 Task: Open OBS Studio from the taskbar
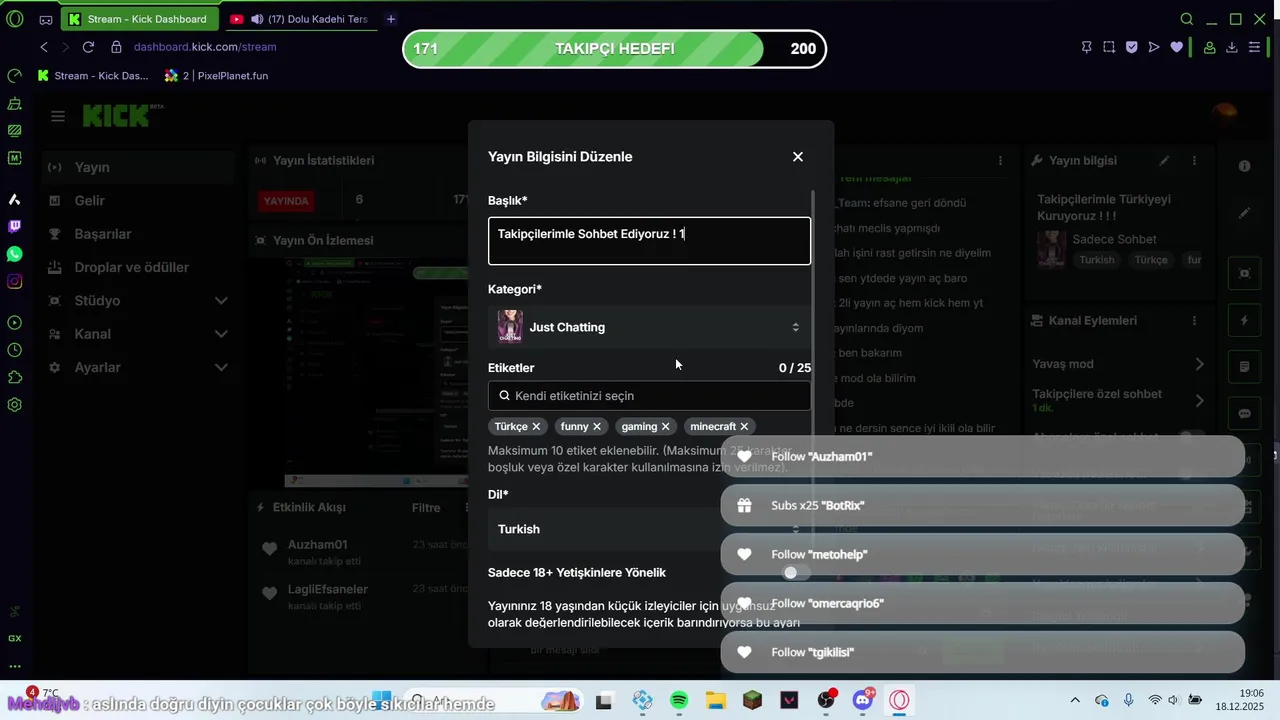pos(826,700)
